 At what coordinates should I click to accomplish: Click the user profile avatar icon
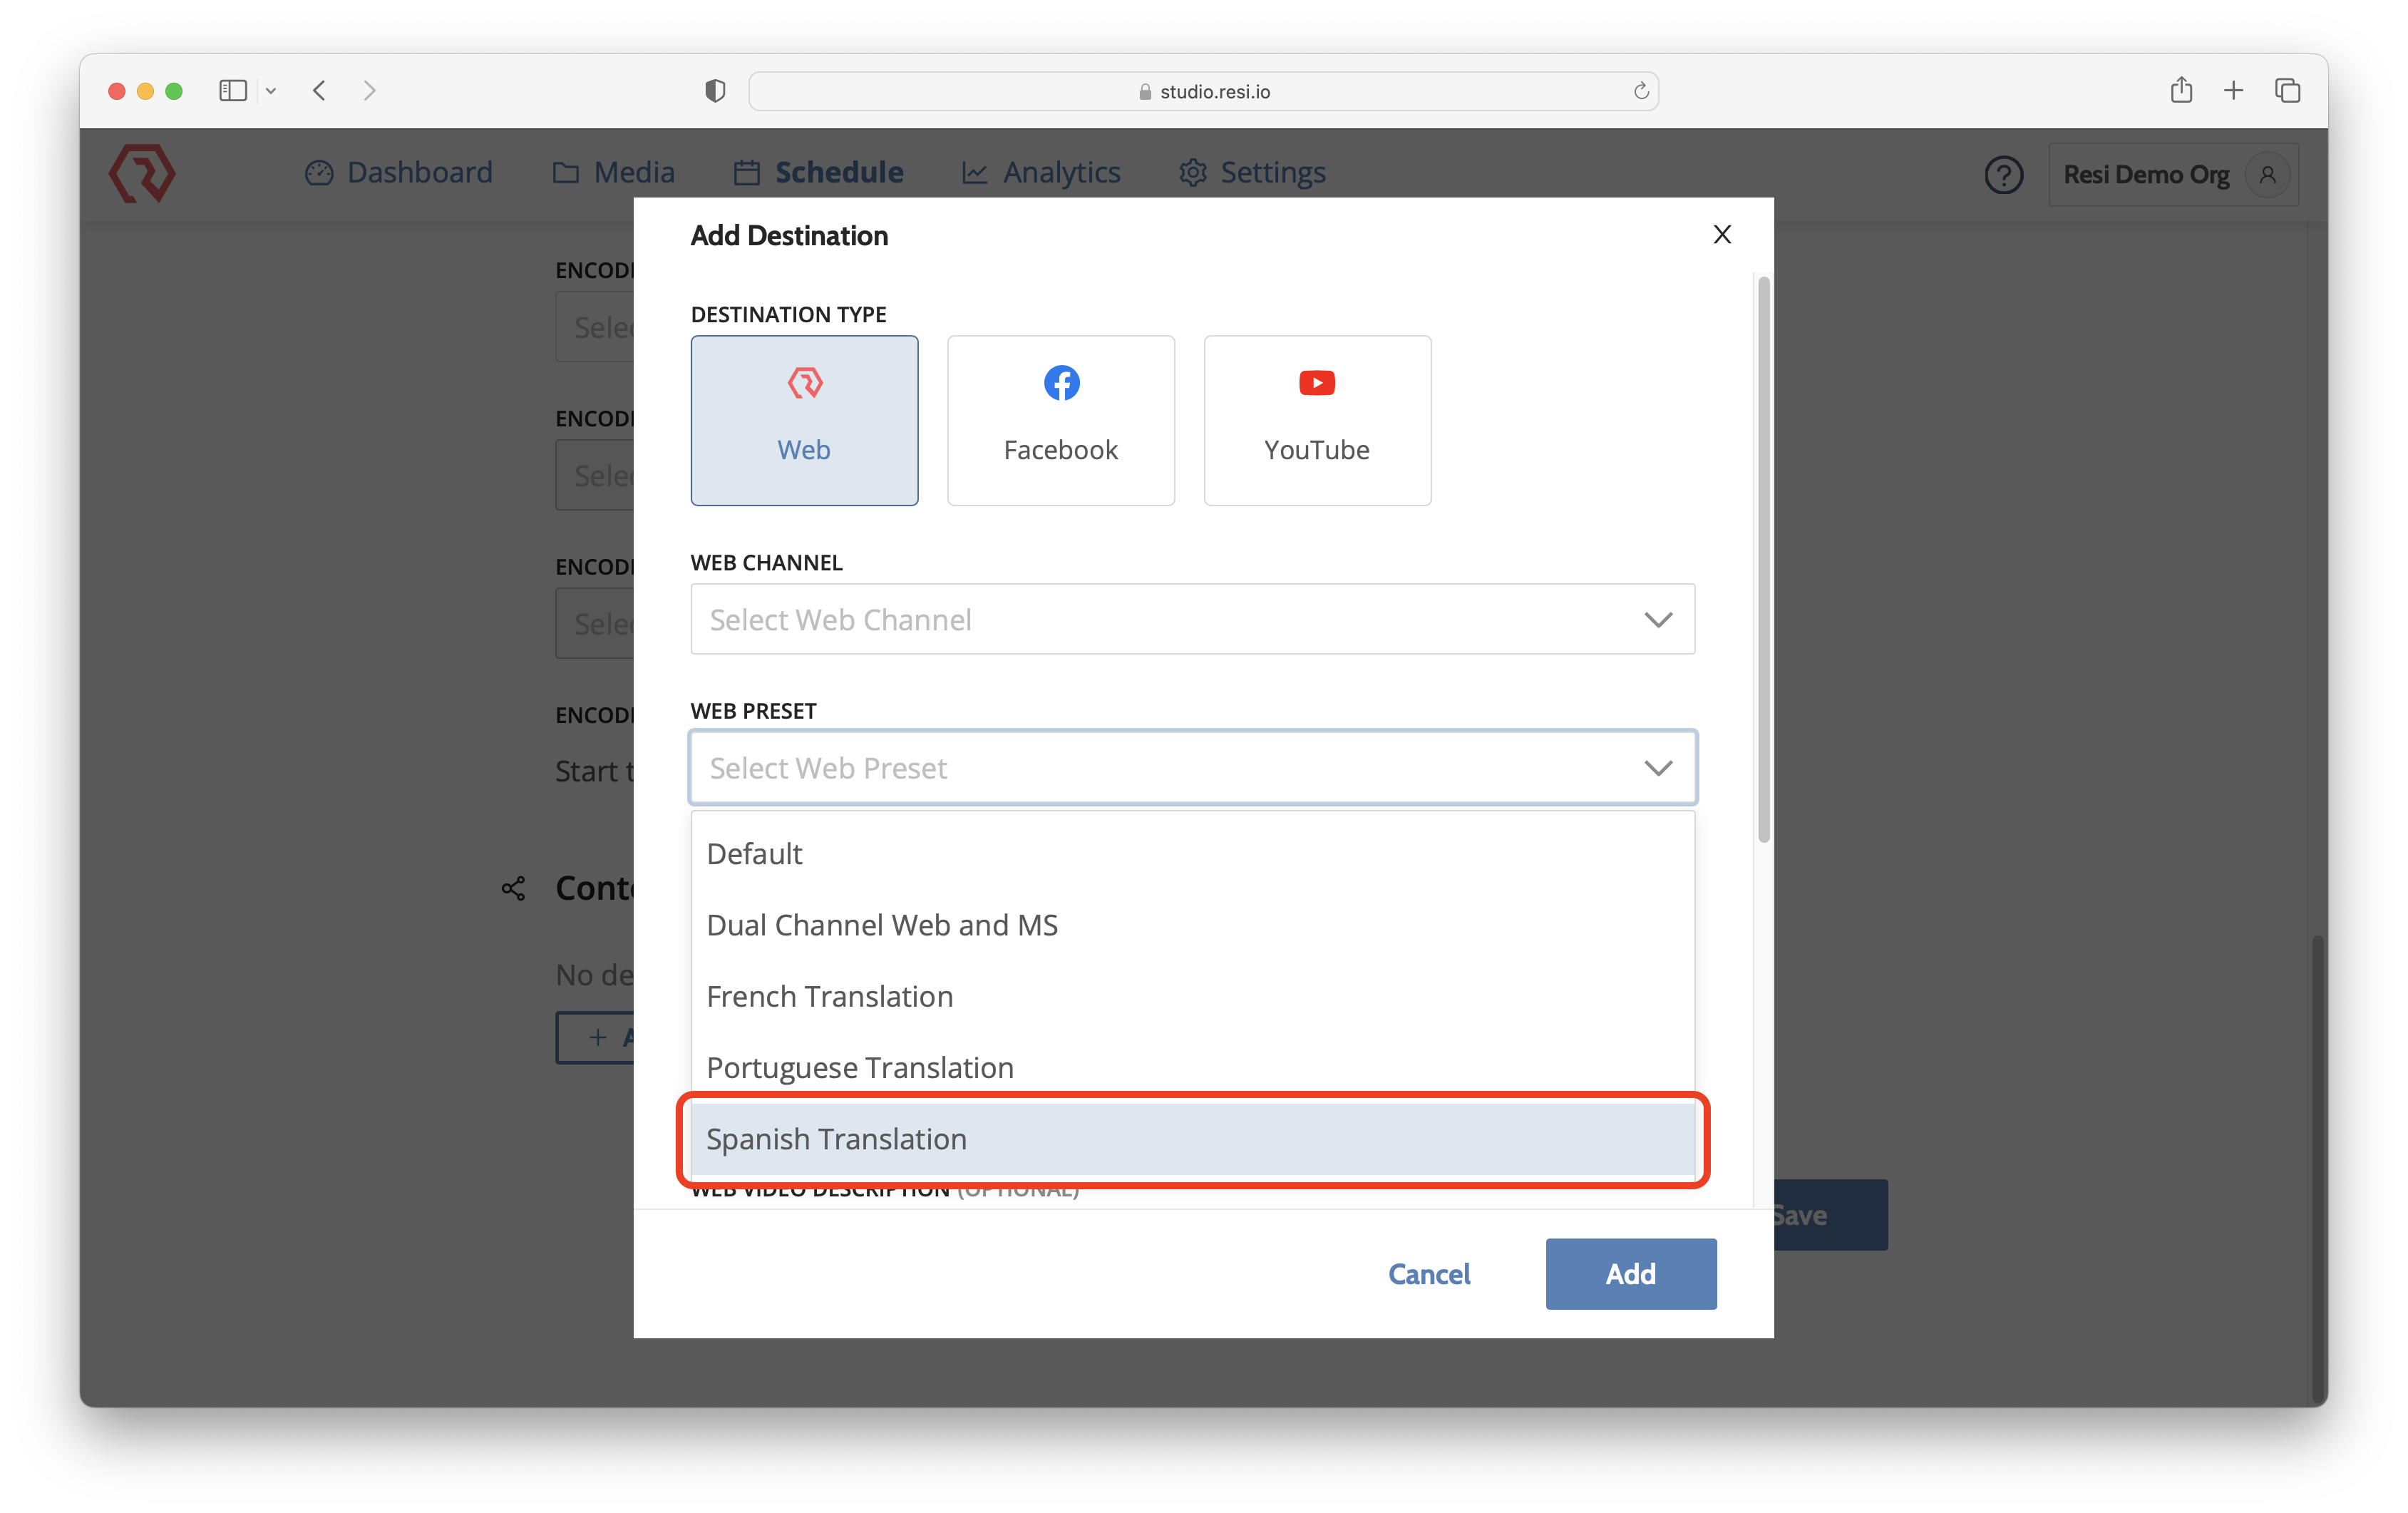[2267, 175]
